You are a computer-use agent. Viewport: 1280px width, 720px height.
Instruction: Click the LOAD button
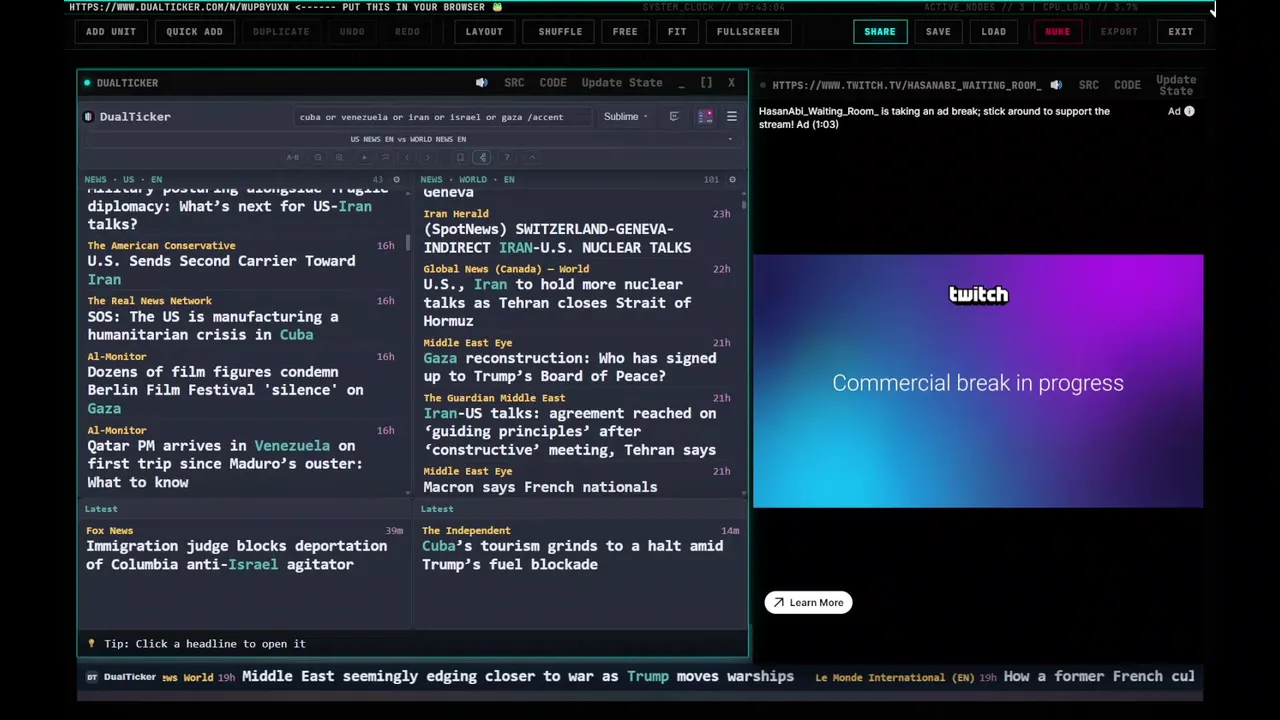[x=994, y=31]
